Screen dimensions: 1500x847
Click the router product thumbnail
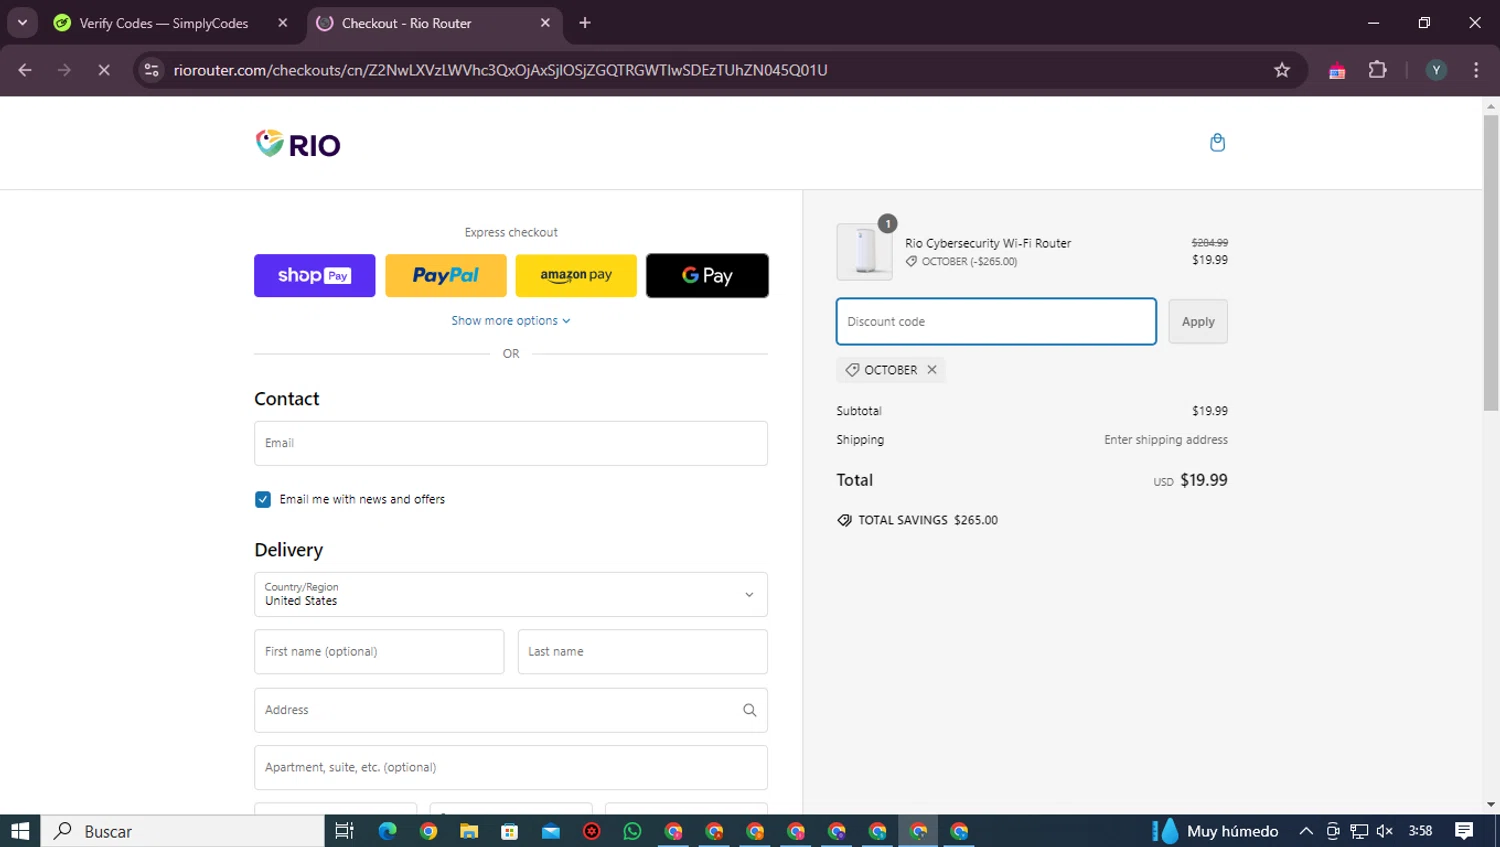pos(865,251)
